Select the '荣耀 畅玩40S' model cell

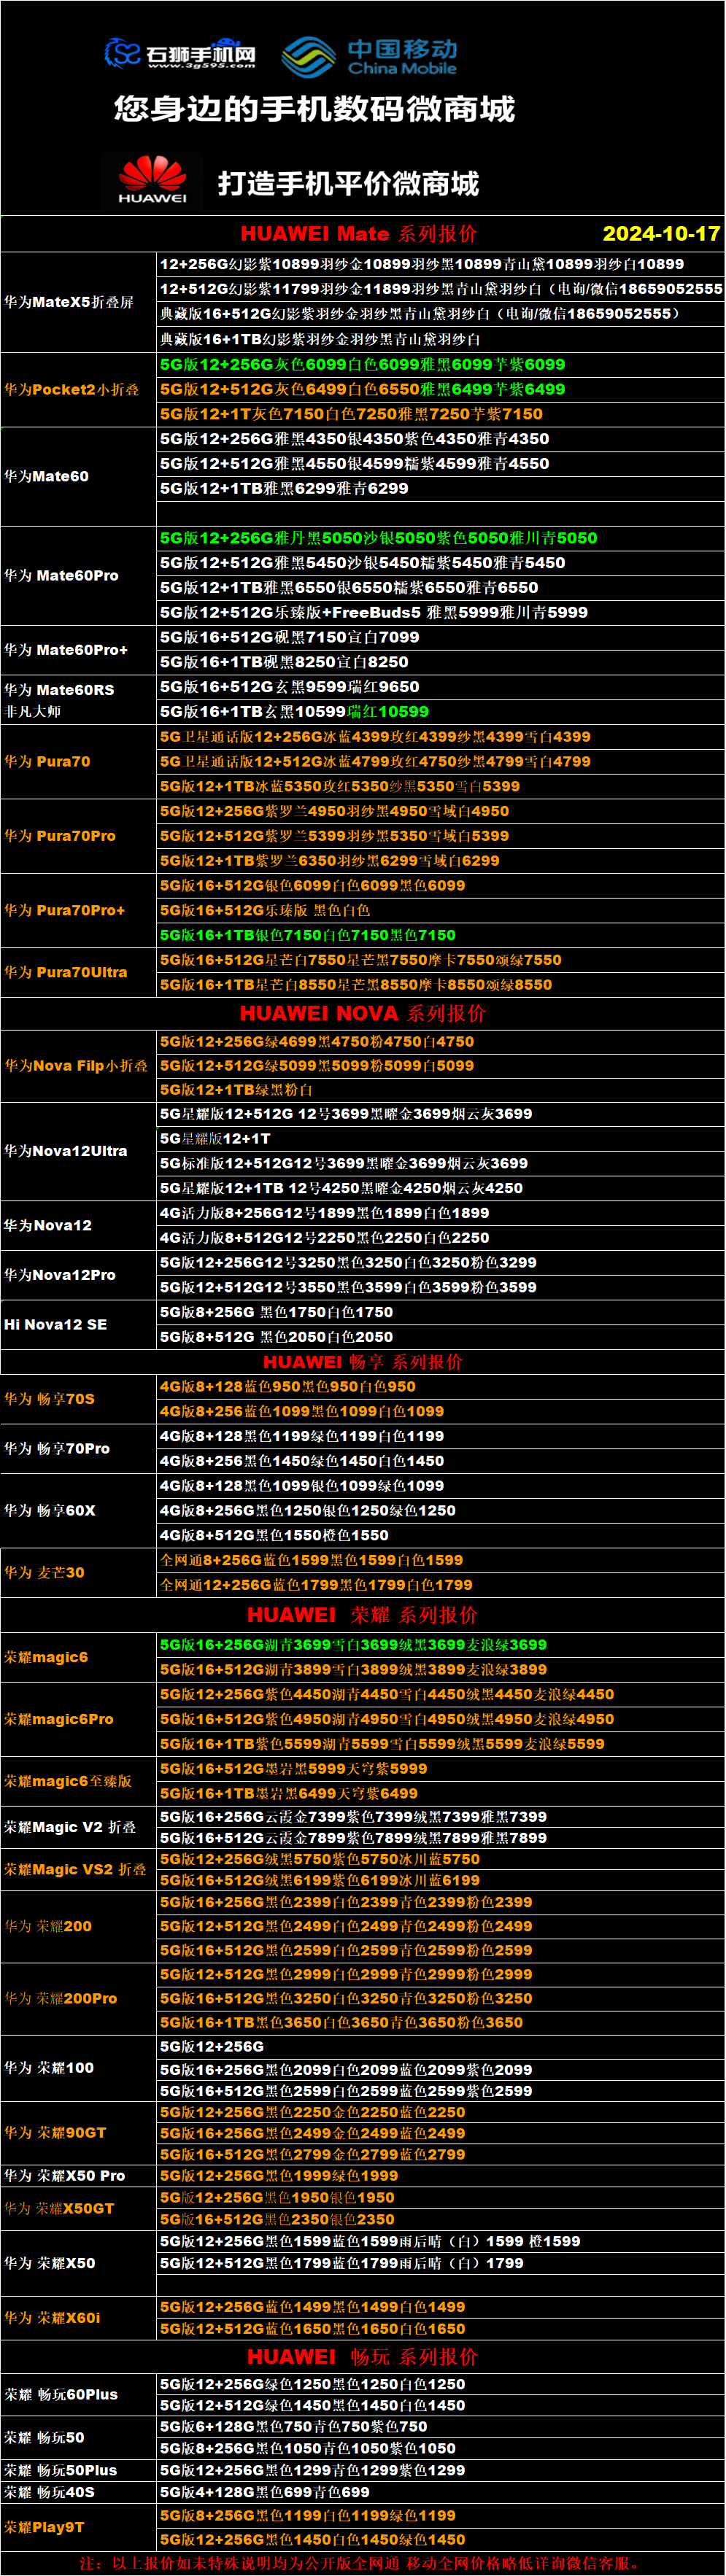click(78, 2492)
